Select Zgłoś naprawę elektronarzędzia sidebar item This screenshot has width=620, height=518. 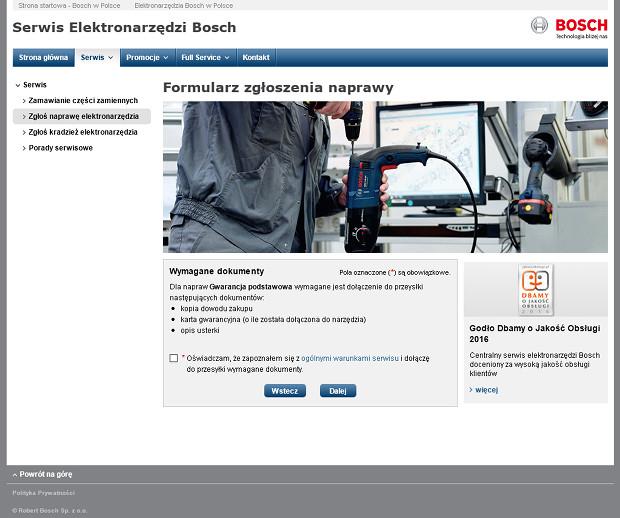tap(81, 116)
